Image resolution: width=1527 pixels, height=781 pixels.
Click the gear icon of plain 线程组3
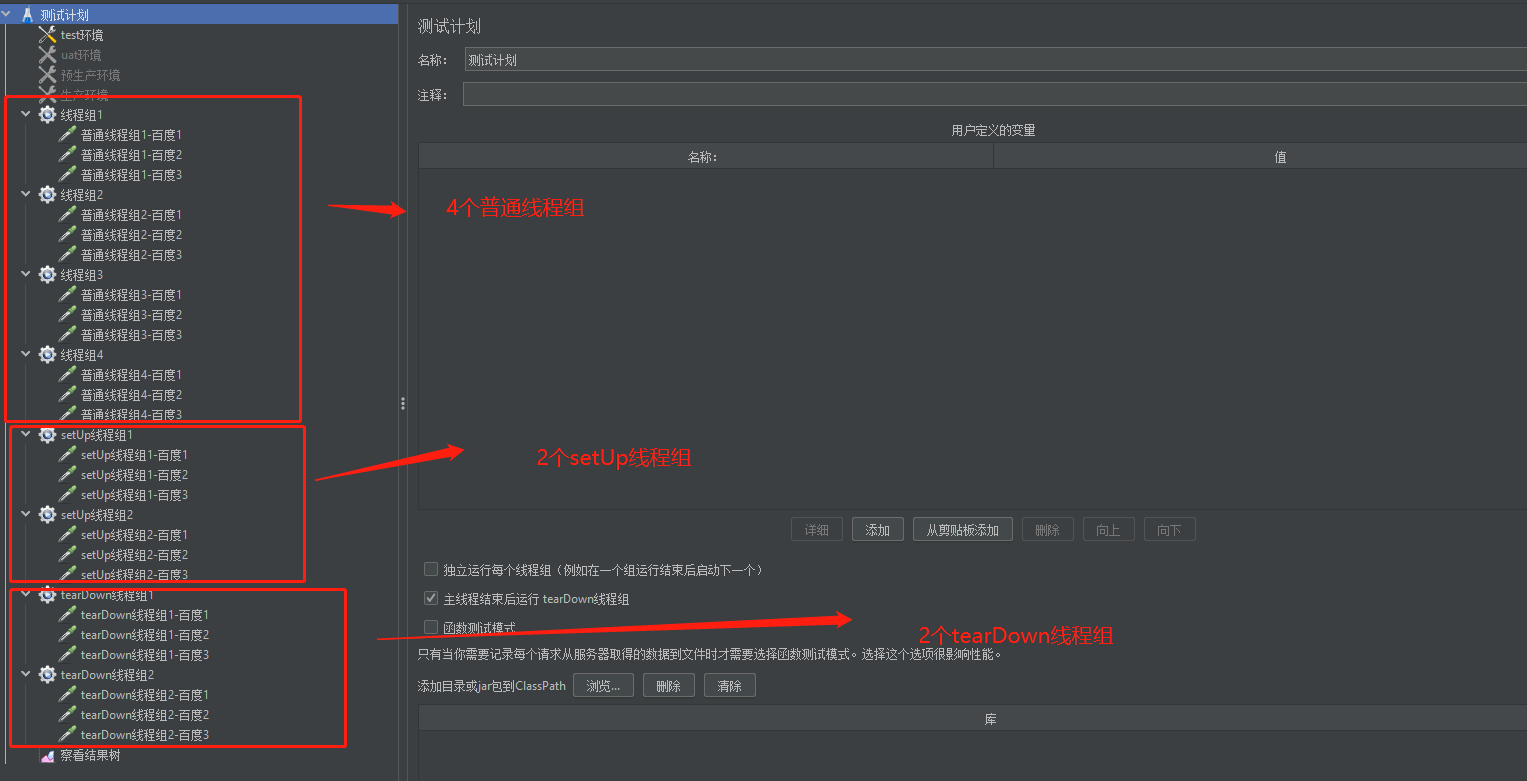pos(47,275)
